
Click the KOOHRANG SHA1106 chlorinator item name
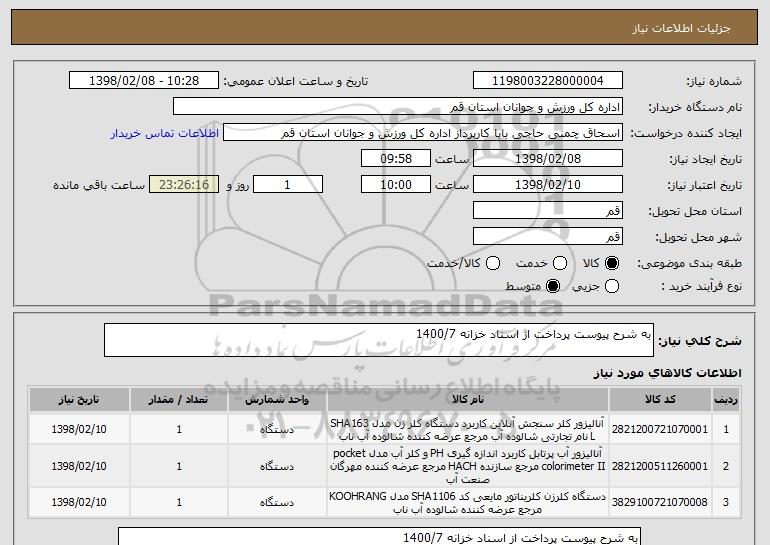[468, 502]
